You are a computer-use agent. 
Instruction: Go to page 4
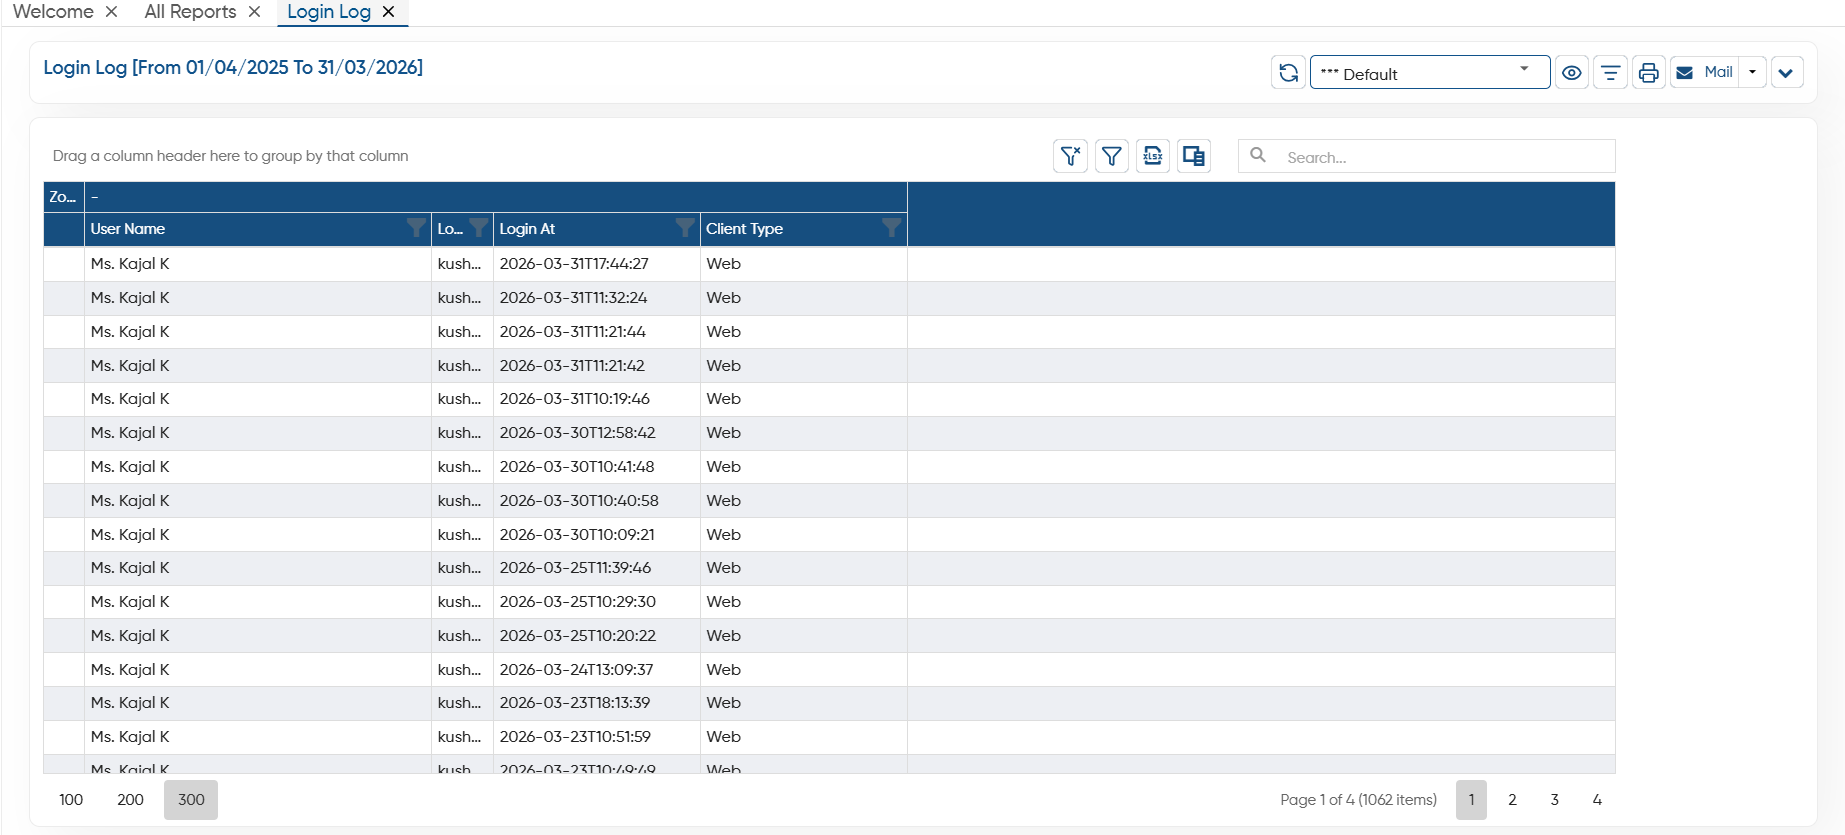click(1597, 800)
